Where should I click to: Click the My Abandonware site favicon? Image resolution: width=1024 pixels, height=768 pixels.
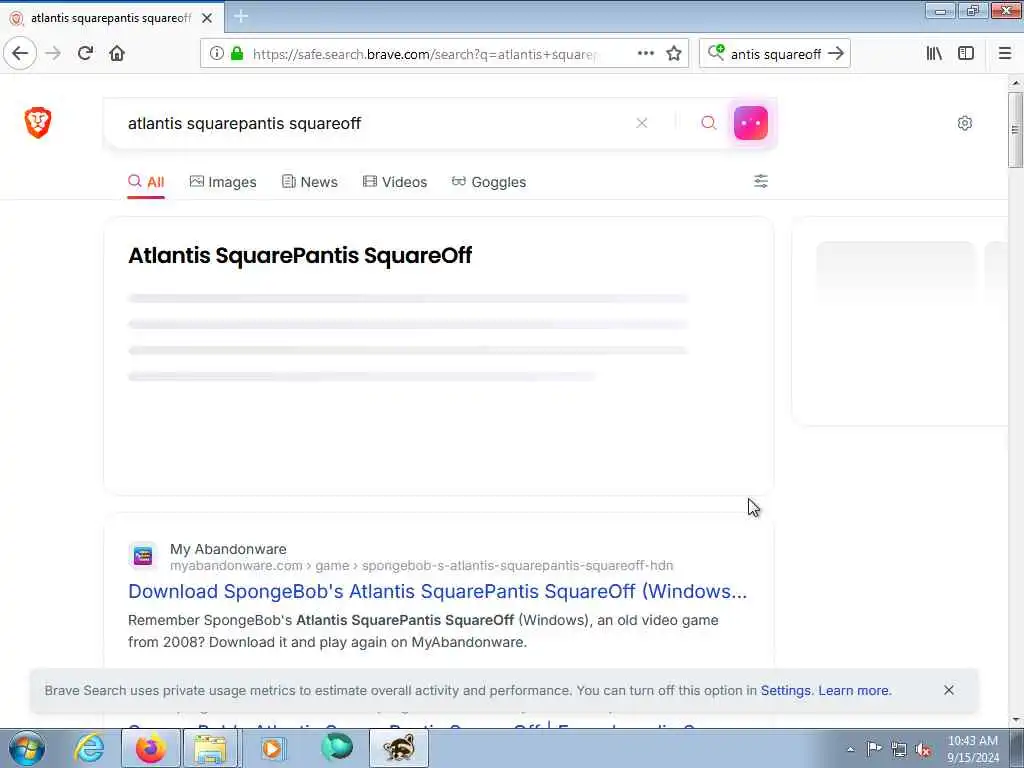tap(143, 556)
